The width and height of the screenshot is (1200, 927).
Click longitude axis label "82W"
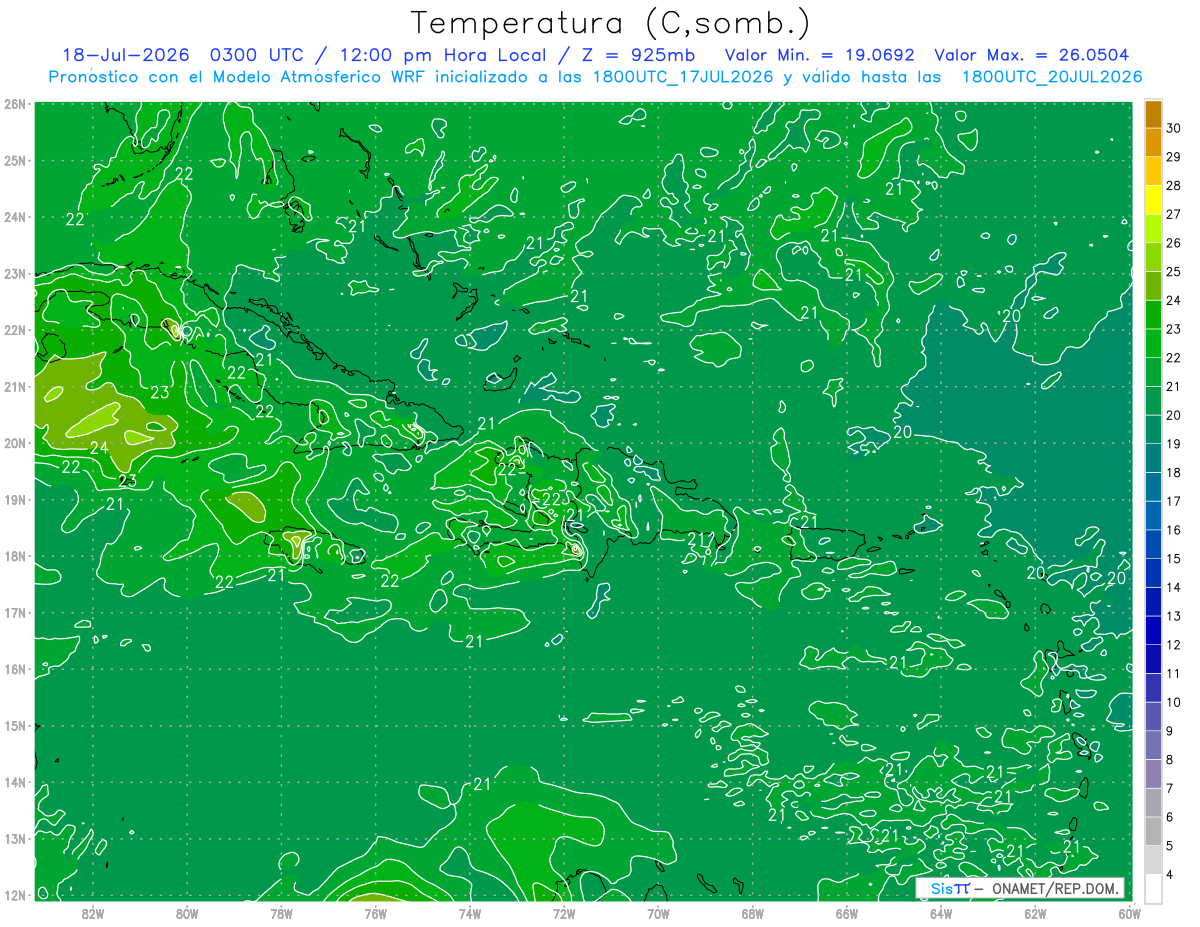(x=93, y=913)
